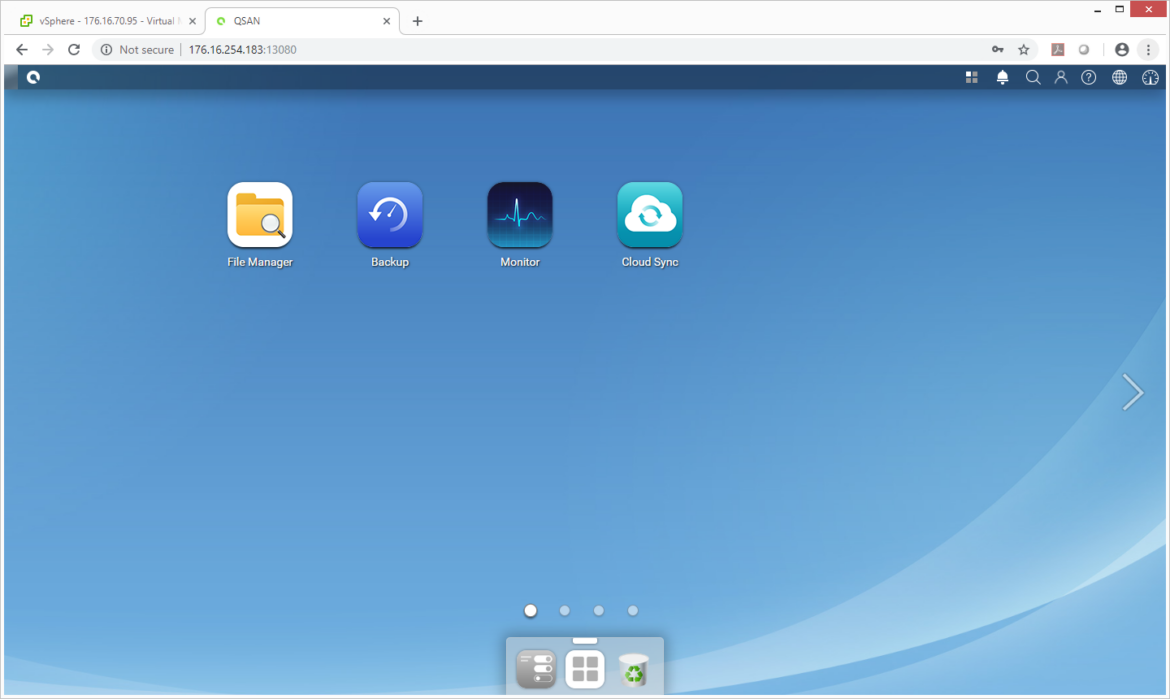Switch to the second page dot

[x=565, y=610]
